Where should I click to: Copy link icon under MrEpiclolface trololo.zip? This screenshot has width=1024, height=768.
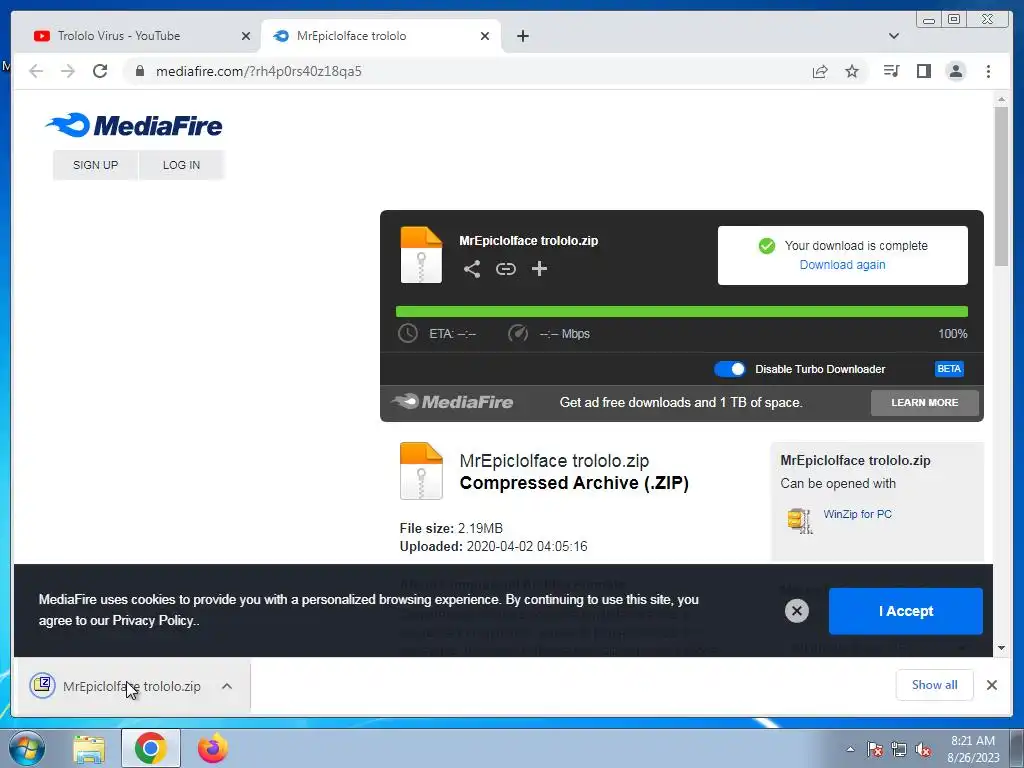[x=505, y=269]
